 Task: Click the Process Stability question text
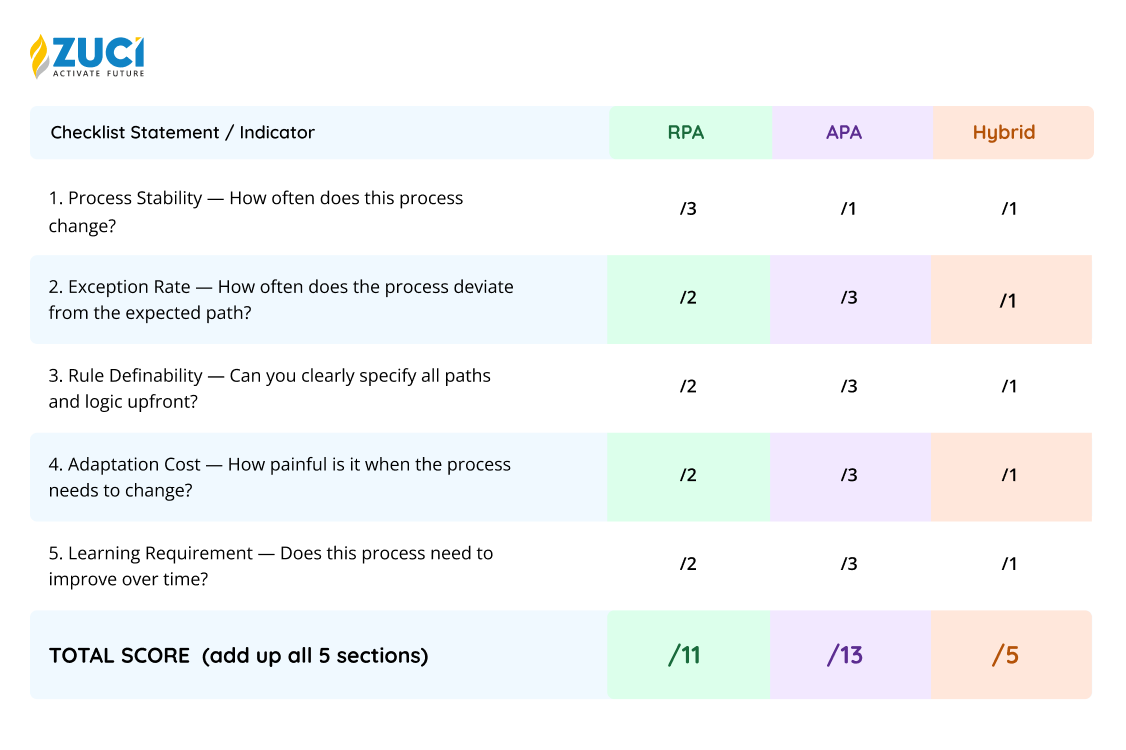[256, 211]
